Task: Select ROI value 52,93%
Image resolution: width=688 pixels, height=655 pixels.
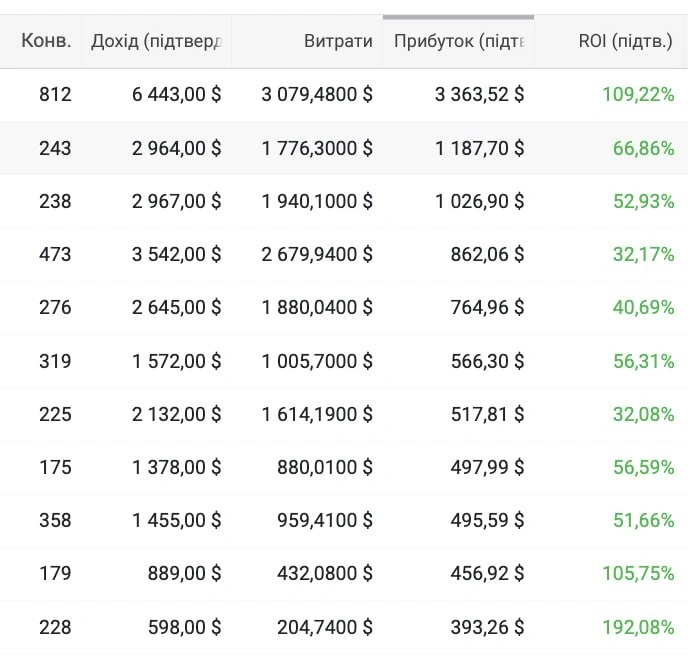Action: (x=643, y=201)
